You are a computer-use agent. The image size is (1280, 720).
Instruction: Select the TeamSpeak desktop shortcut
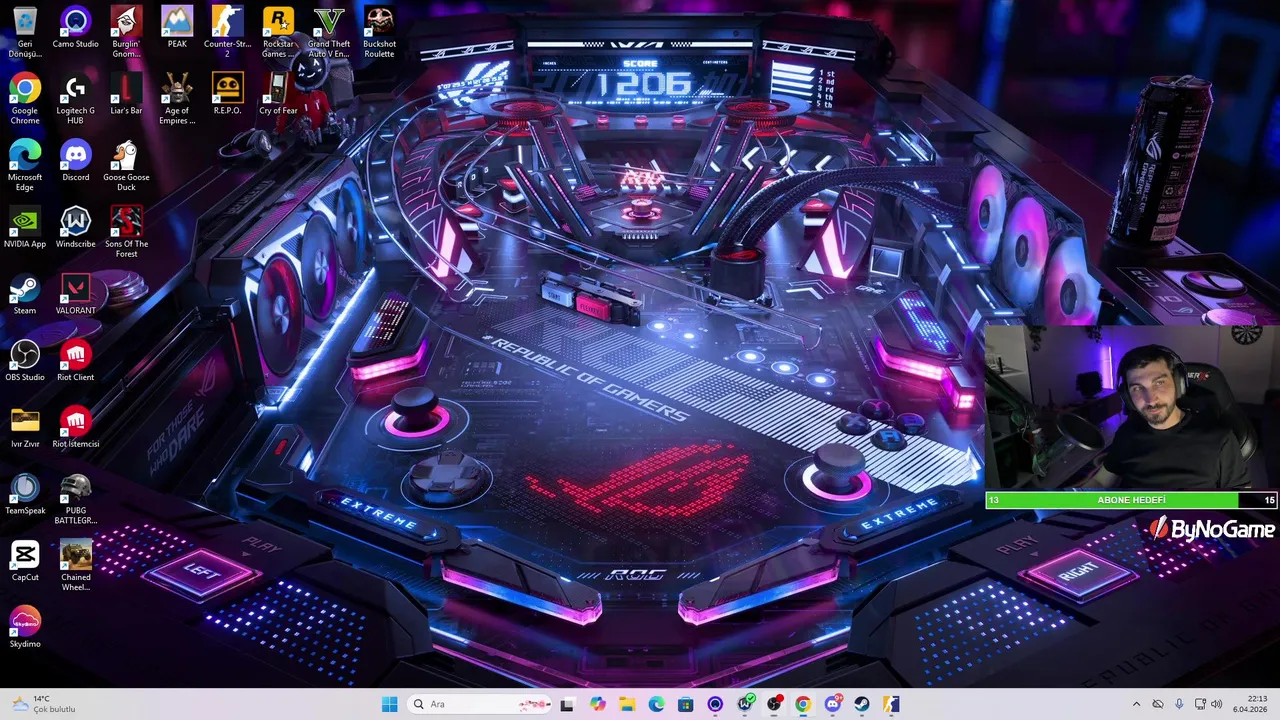pyautogui.click(x=25, y=495)
